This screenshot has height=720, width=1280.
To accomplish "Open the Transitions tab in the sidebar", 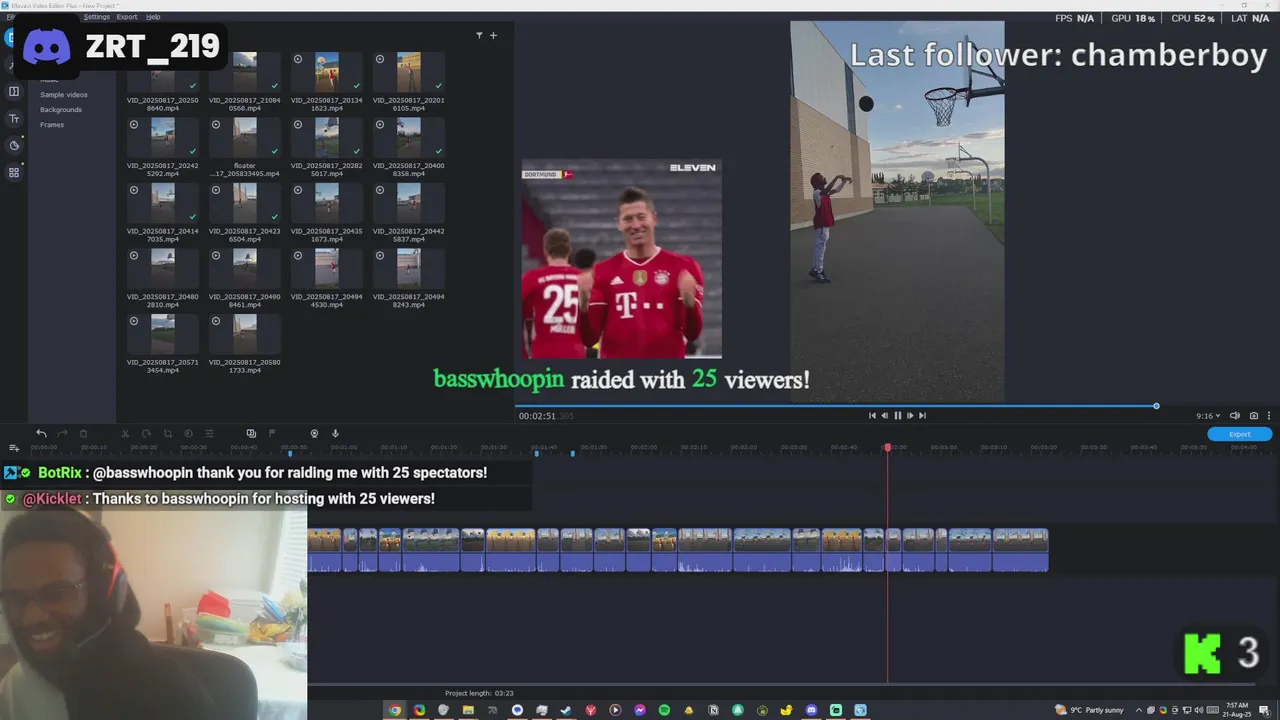I will (14, 92).
